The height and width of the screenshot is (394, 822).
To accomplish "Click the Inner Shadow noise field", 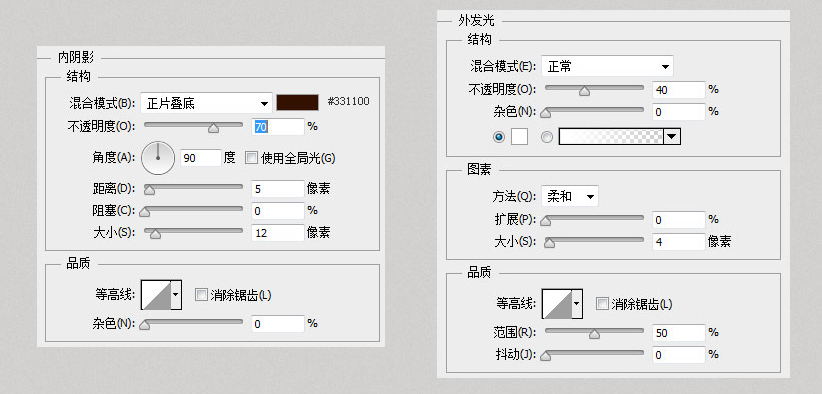I will coord(278,324).
